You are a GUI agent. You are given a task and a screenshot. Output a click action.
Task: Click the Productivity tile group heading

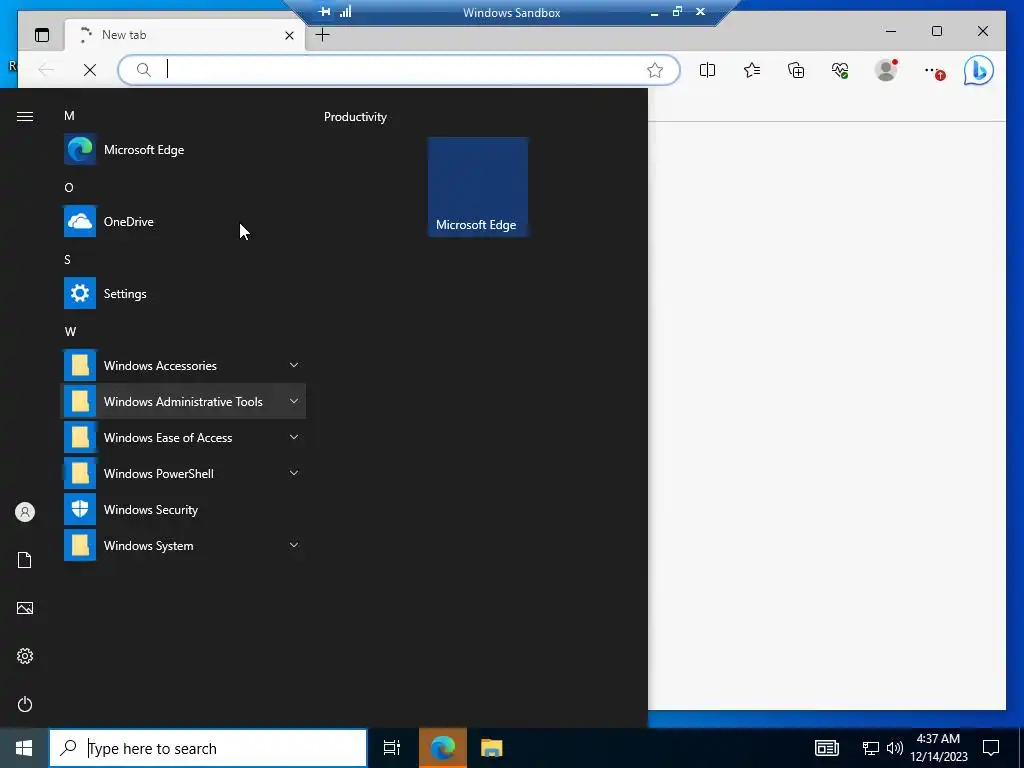[355, 117]
